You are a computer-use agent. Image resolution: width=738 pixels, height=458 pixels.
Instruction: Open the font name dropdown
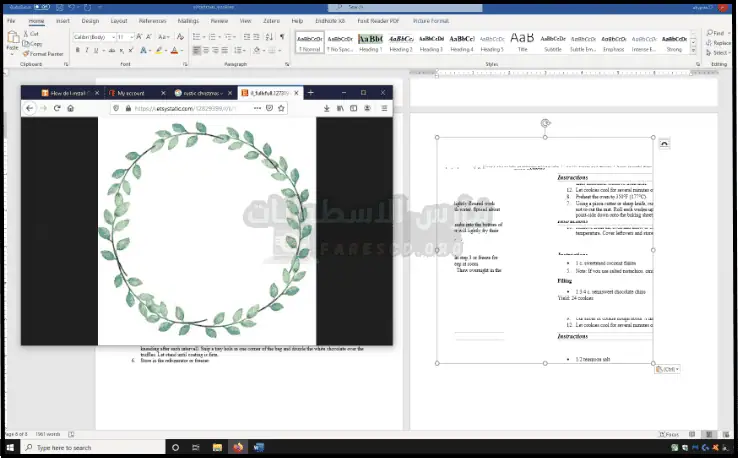click(x=112, y=37)
